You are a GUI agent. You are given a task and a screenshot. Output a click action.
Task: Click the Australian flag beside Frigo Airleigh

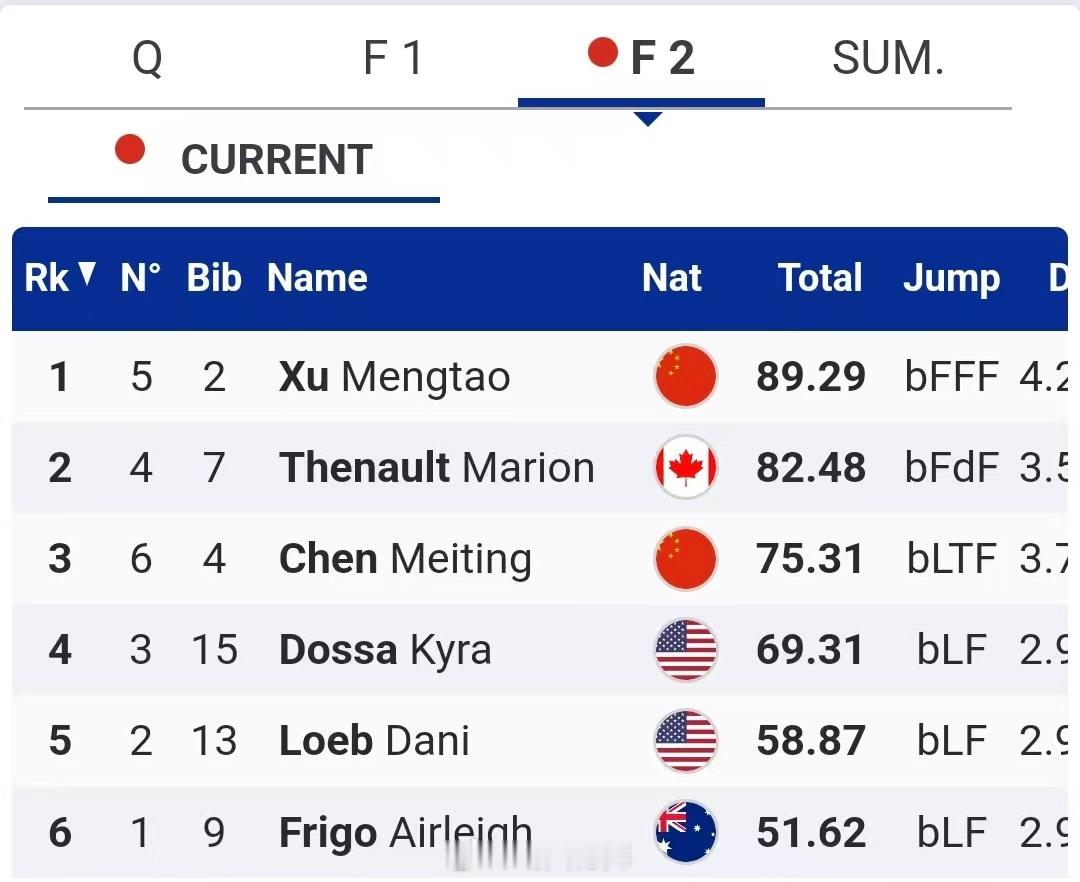[x=686, y=831]
